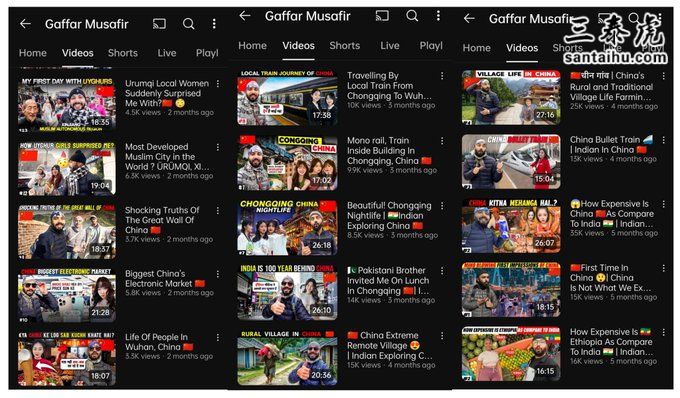Screen dimensions: 680x398
Task: Open the Shocking Truths Of The Great Wall title
Action: point(162,220)
